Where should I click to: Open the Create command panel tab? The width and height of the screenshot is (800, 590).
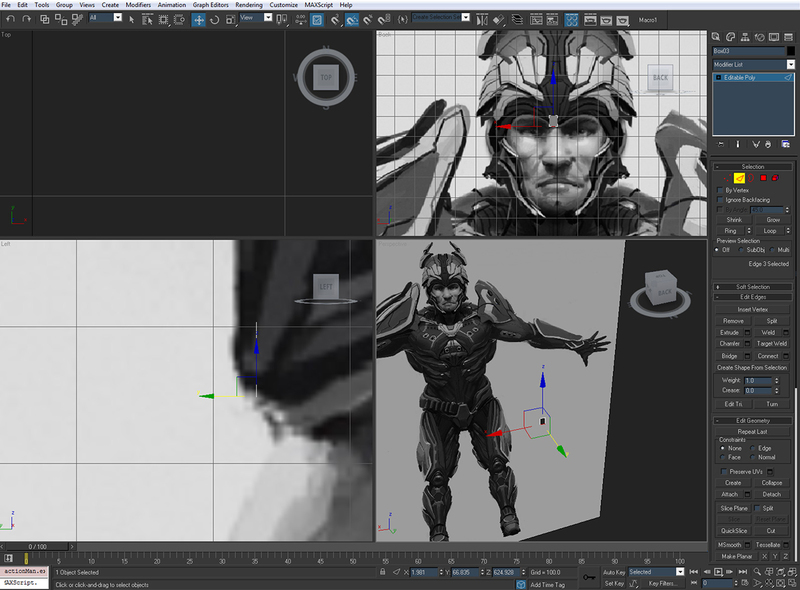[716, 37]
